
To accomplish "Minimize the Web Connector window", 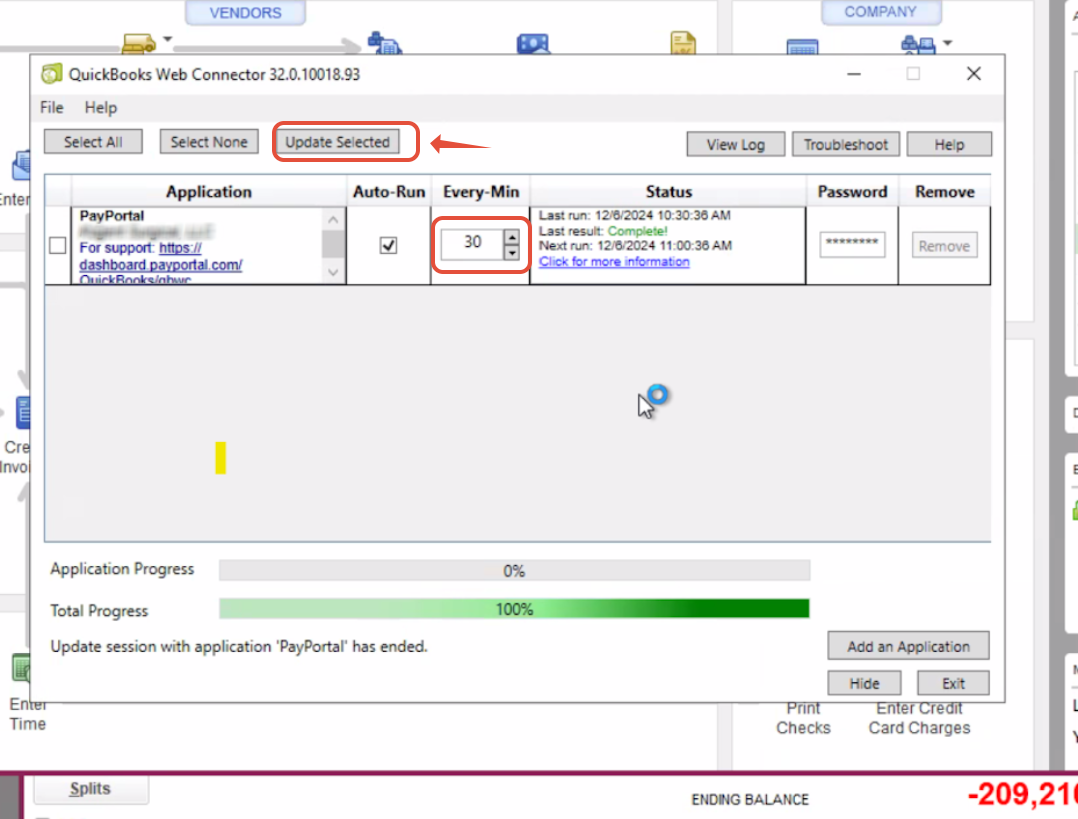I will tap(854, 74).
